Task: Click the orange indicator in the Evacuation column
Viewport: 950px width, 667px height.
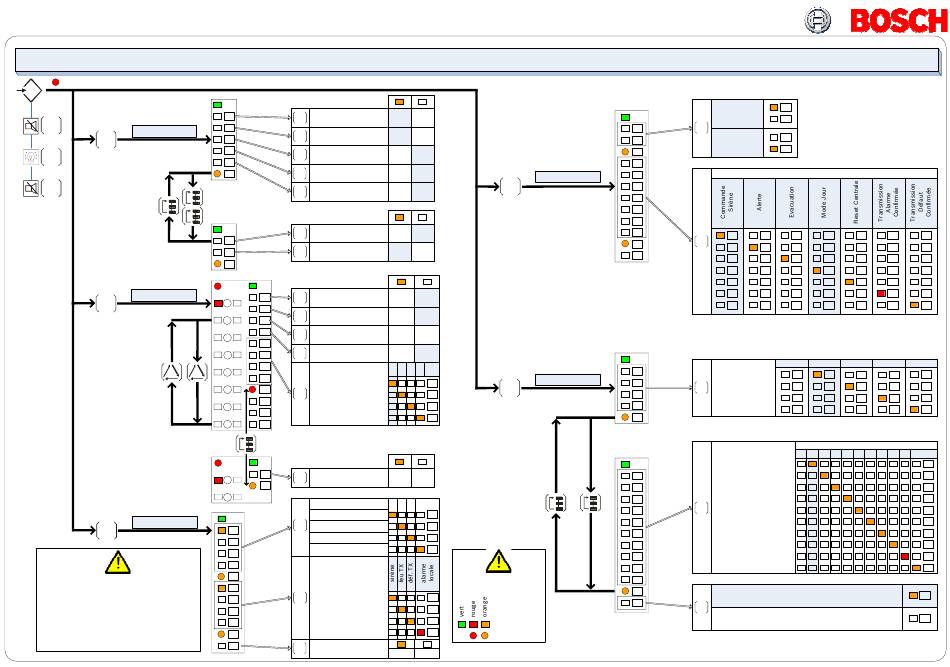Action: coord(785,259)
